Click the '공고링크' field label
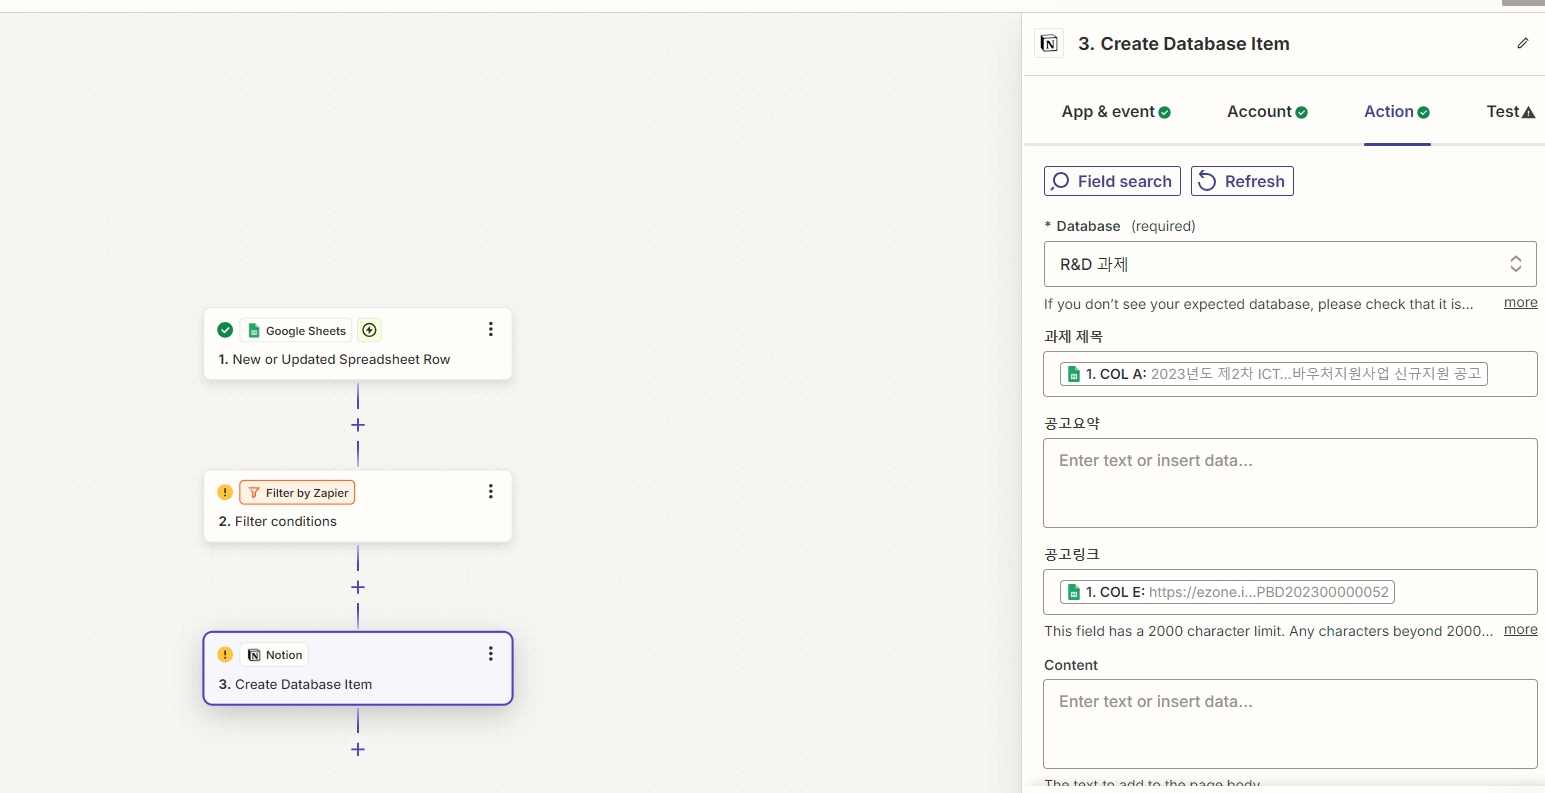Viewport: 1545px width, 793px height. pos(1072,554)
